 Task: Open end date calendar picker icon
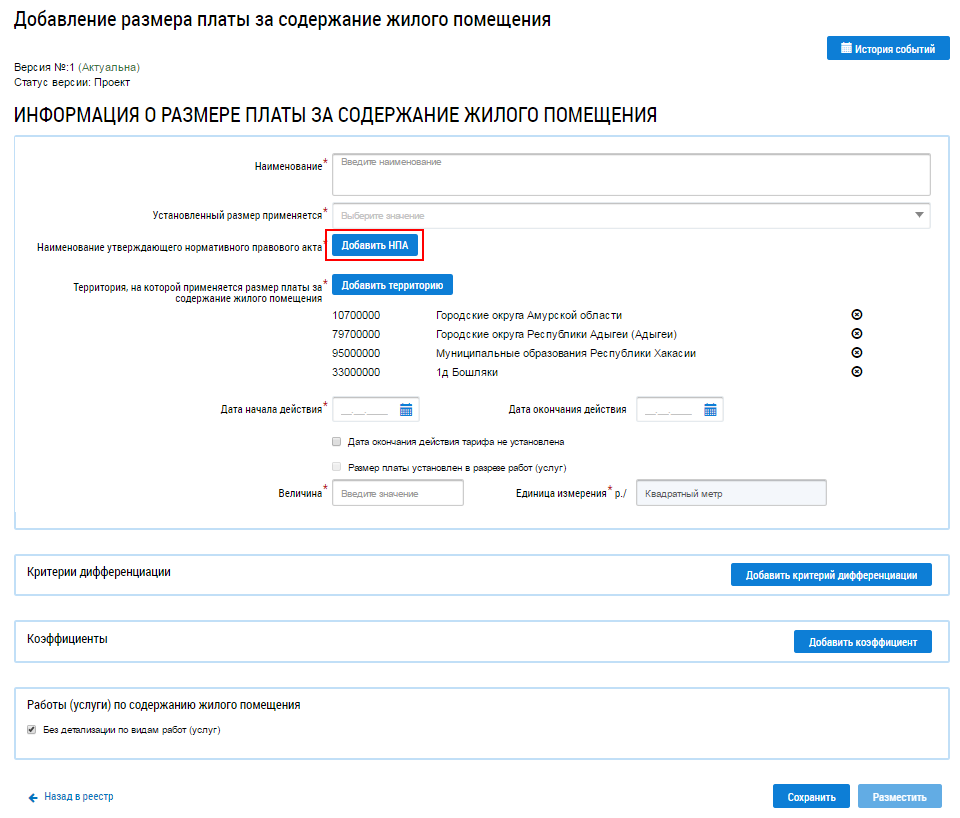point(710,410)
